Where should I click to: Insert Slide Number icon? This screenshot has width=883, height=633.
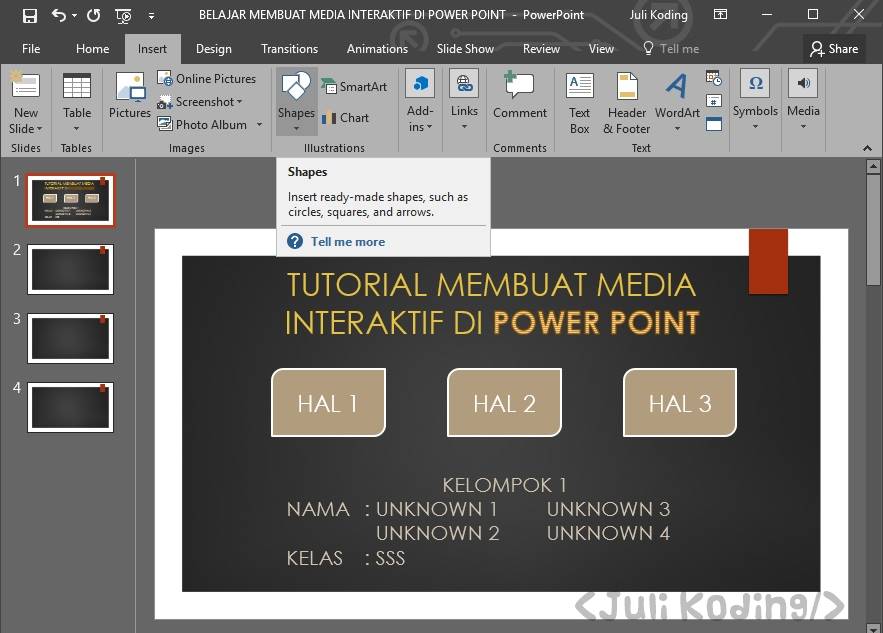click(x=713, y=101)
